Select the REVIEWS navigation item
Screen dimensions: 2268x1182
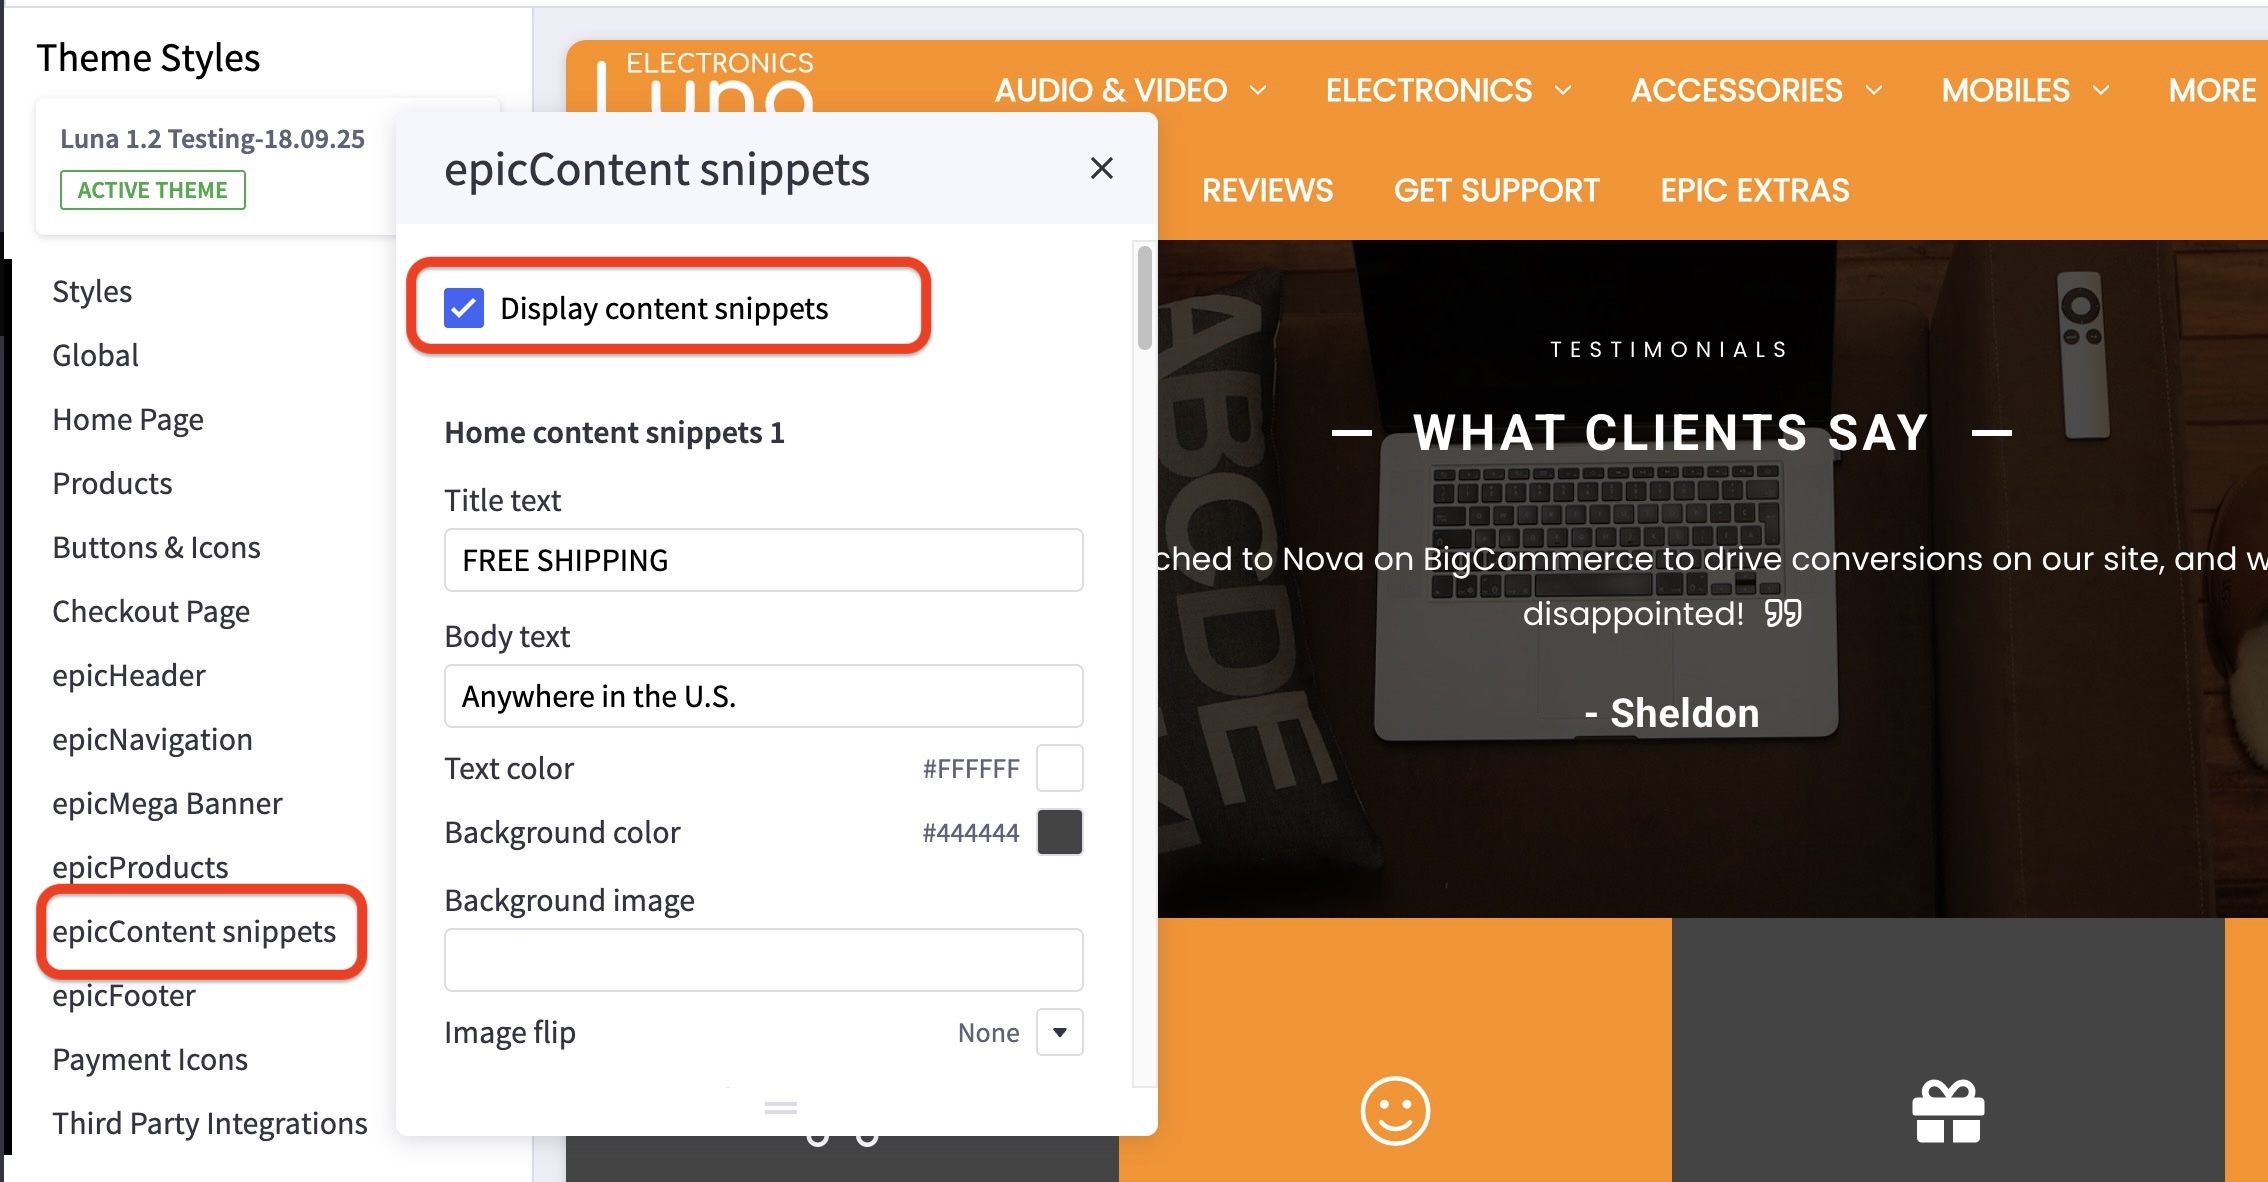coord(1267,190)
